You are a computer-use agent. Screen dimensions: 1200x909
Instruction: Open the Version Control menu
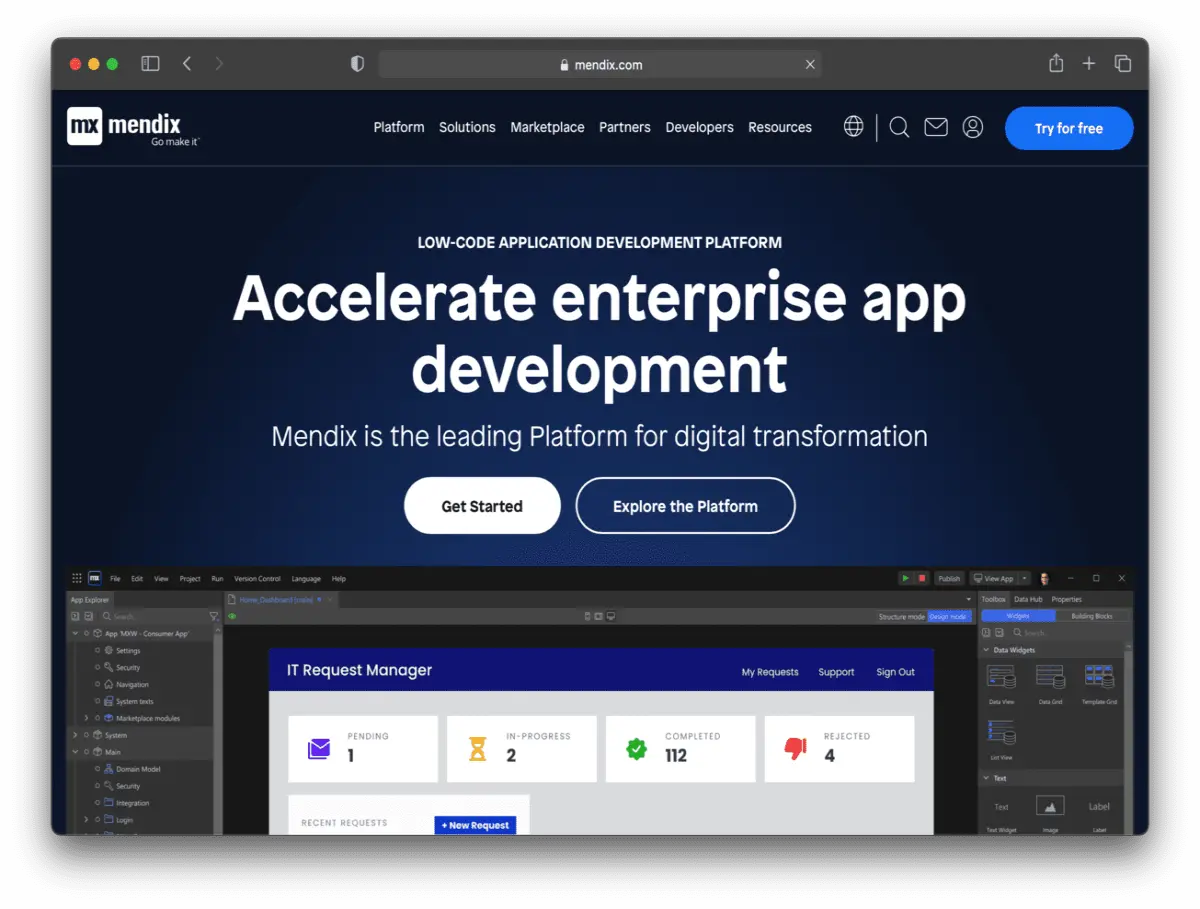(x=257, y=579)
